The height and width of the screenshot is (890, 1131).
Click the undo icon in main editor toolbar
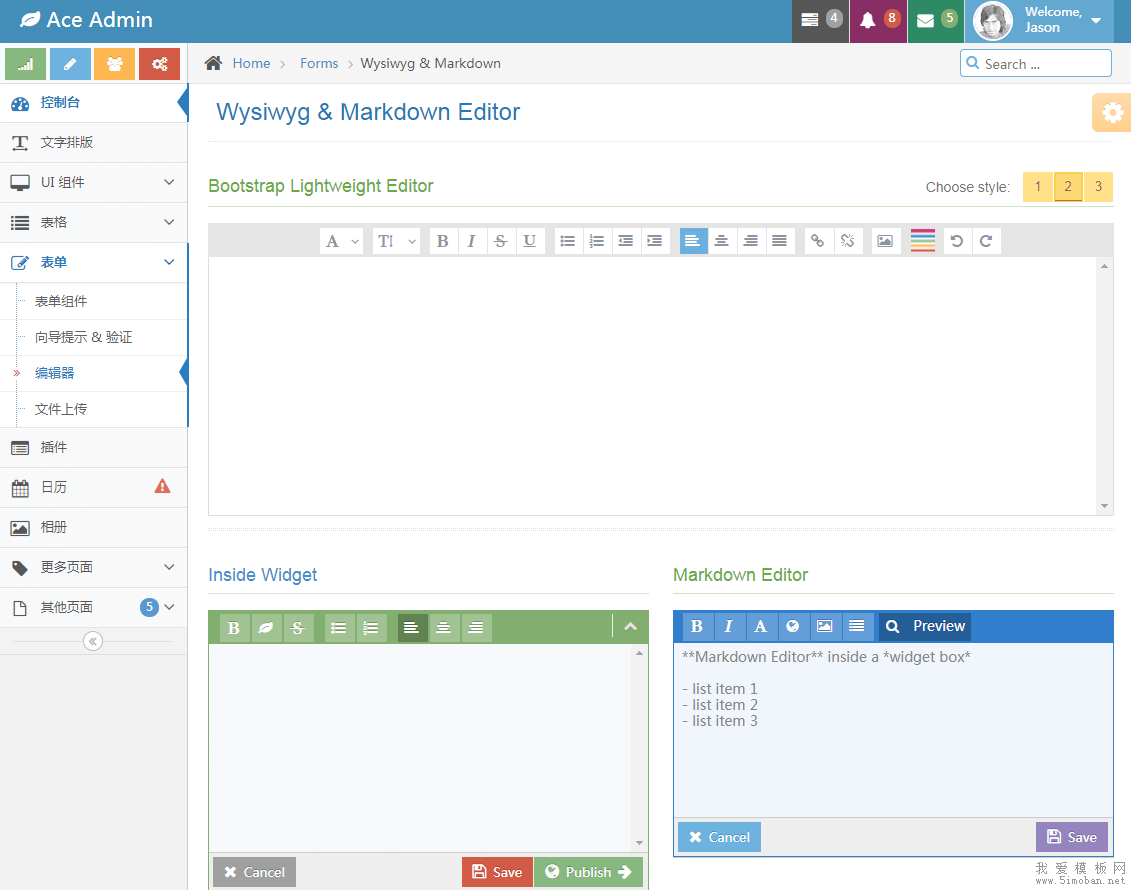pos(957,241)
